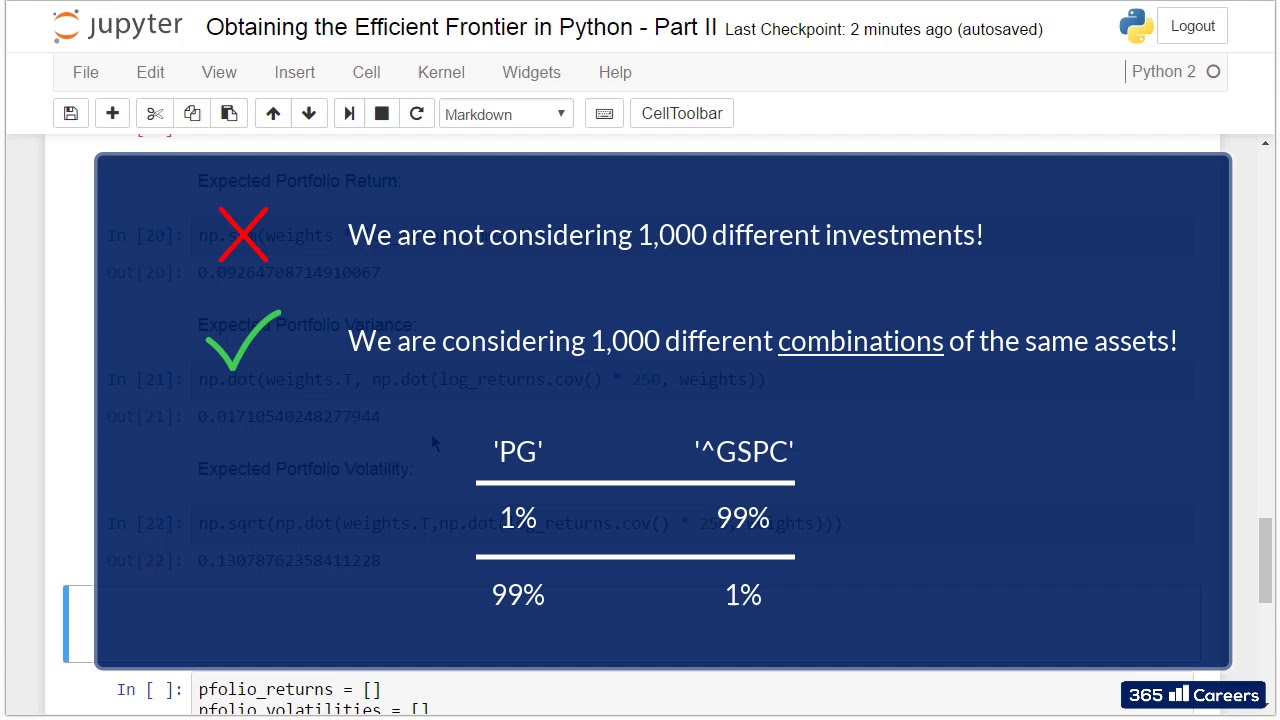Viewport: 1280px width, 720px height.
Task: Open the File menu
Action: [86, 72]
